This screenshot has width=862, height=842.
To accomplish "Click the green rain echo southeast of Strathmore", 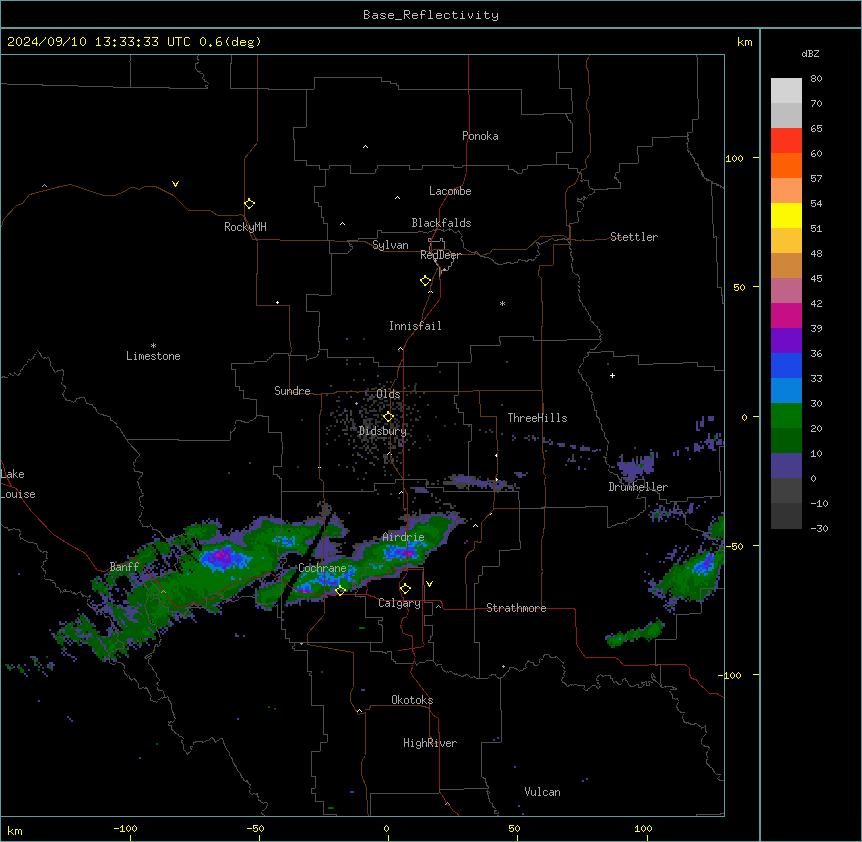I will tap(635, 633).
